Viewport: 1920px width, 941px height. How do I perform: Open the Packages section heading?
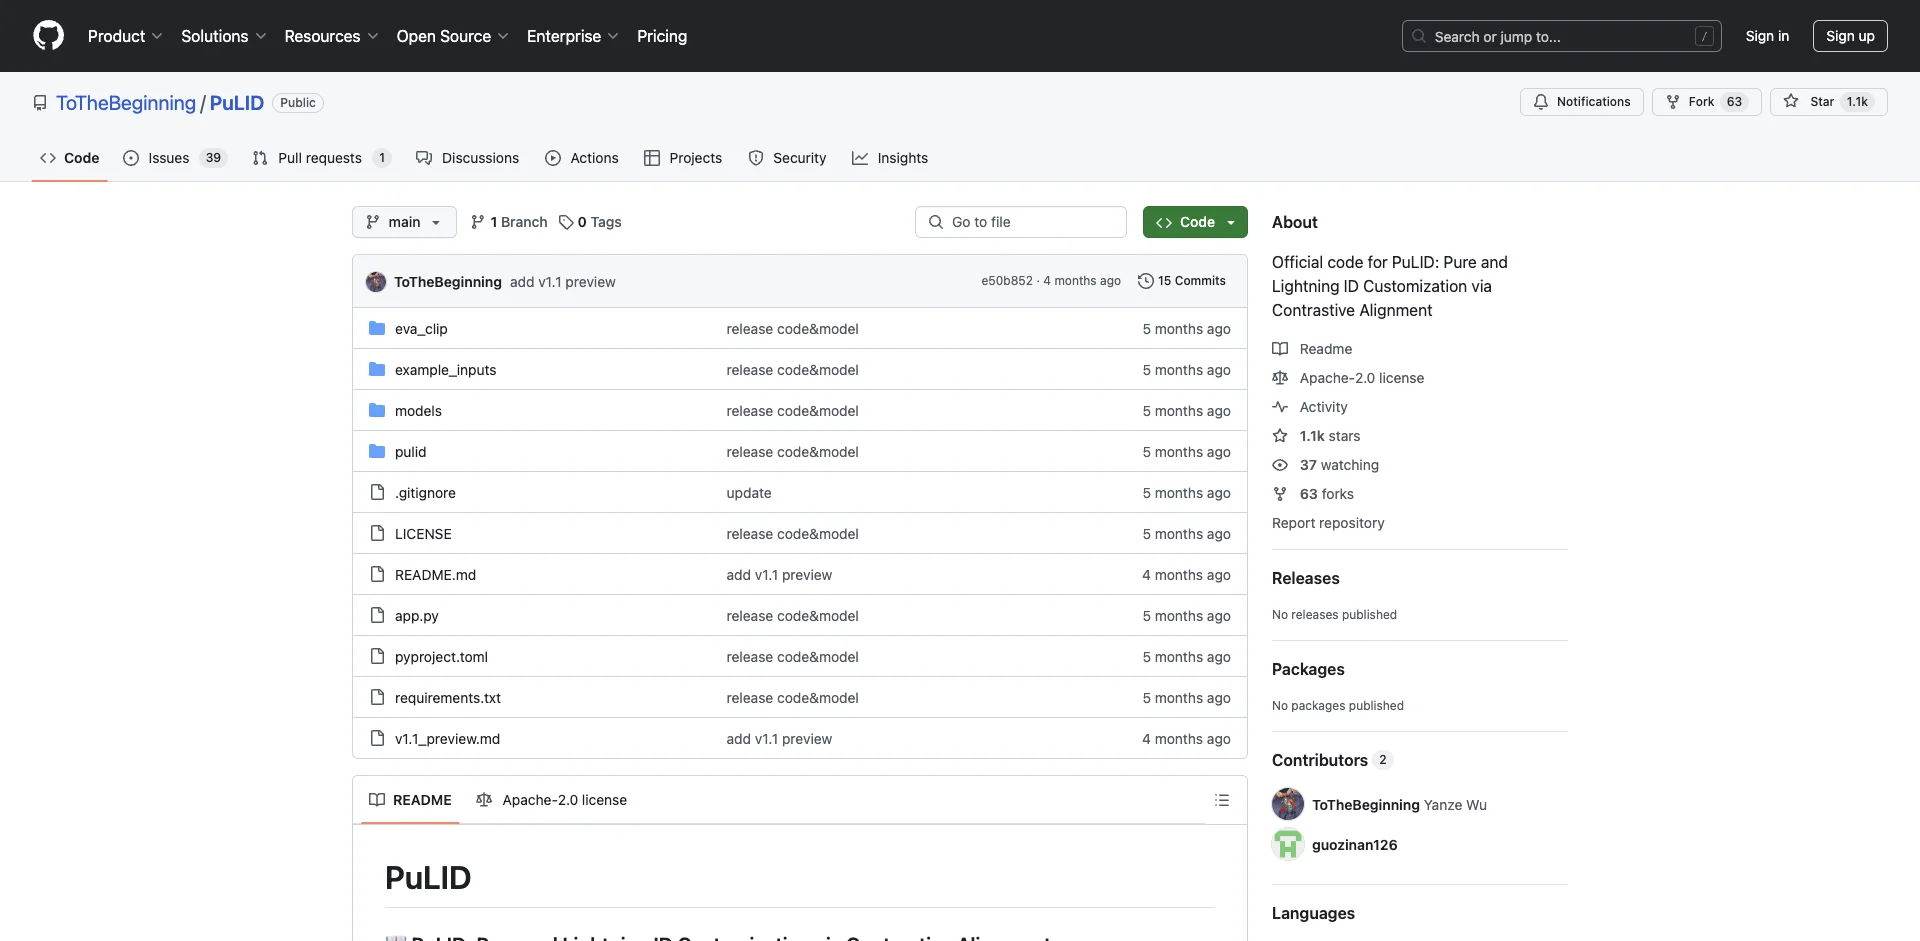[1308, 669]
